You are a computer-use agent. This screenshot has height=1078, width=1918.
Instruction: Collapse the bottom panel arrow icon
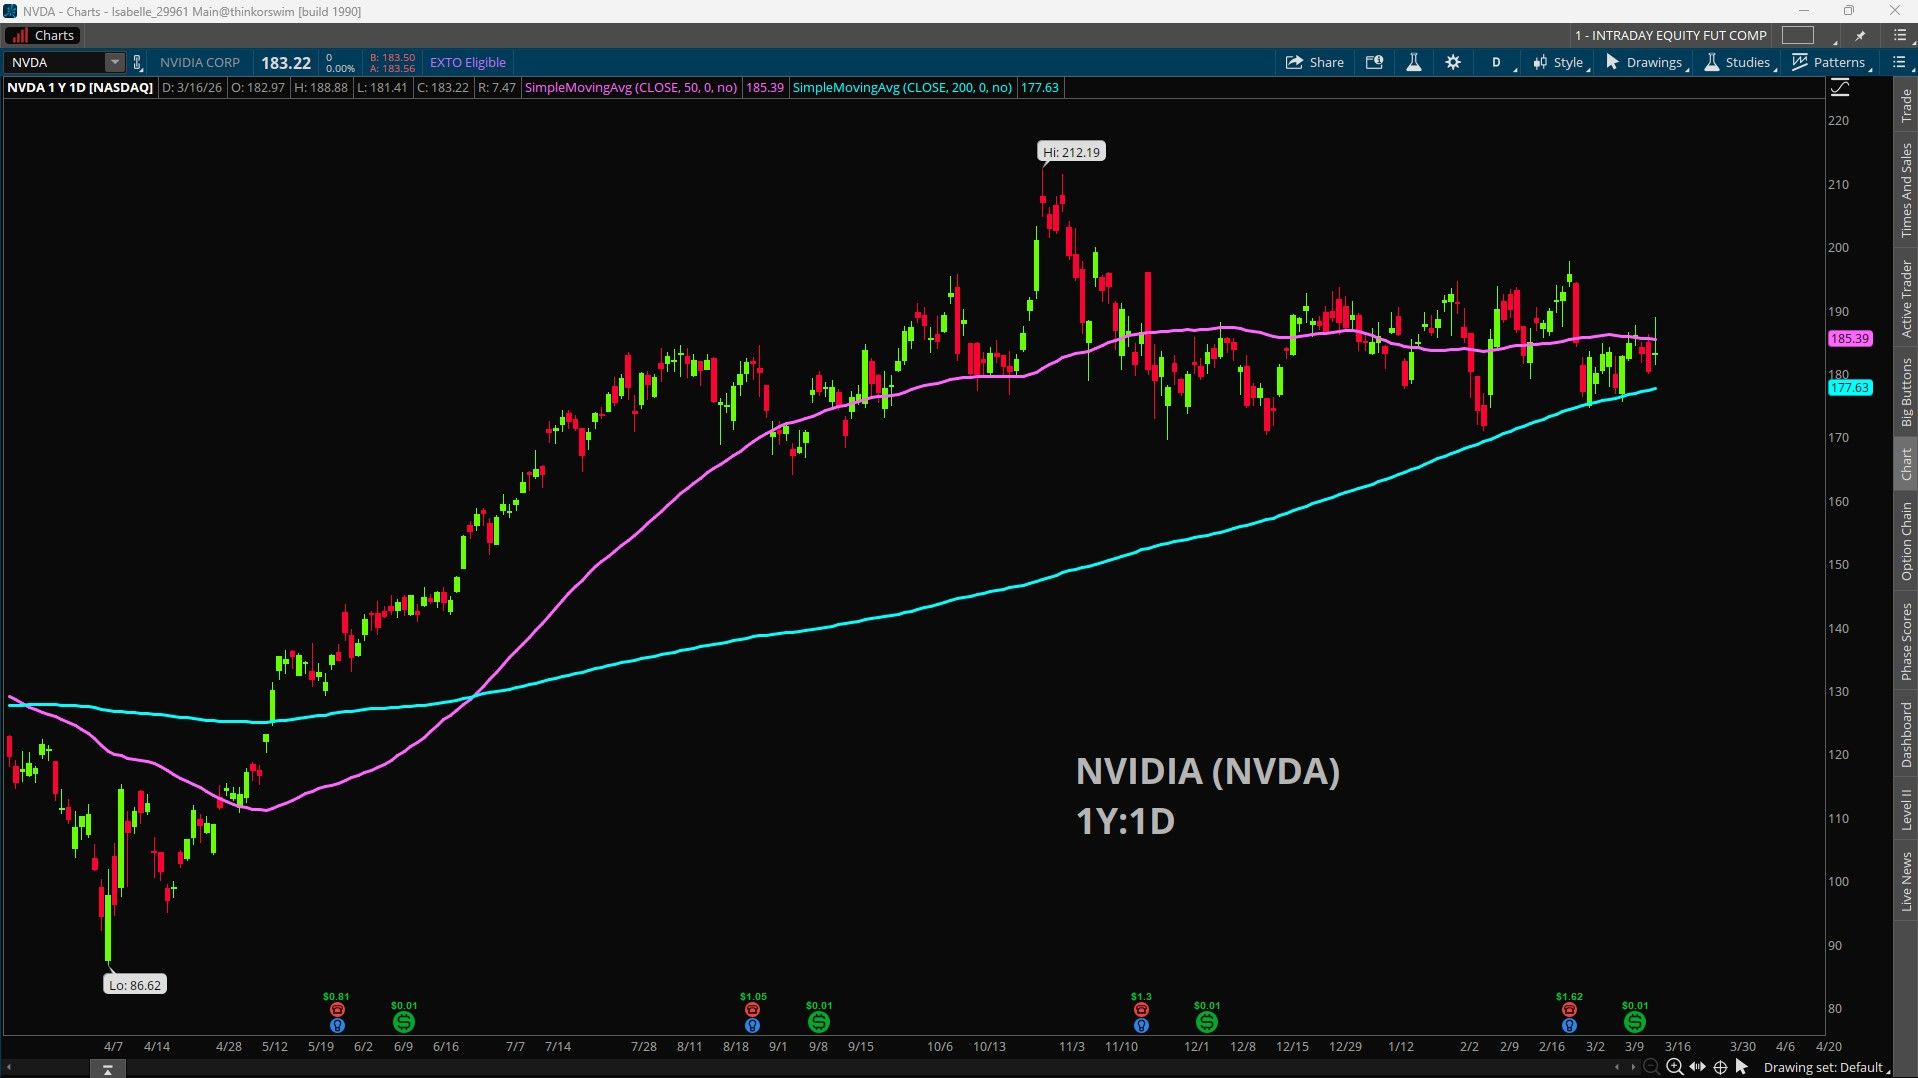108,1069
